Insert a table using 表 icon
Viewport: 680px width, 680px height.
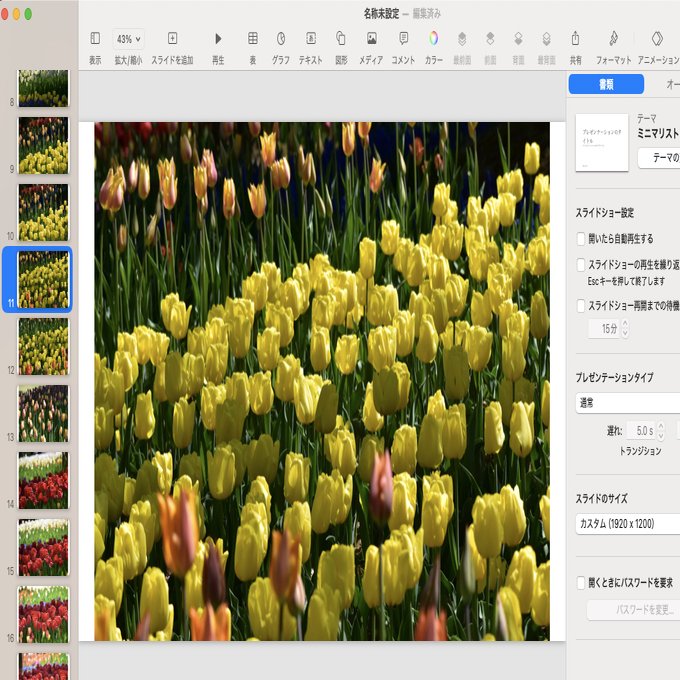(x=253, y=39)
